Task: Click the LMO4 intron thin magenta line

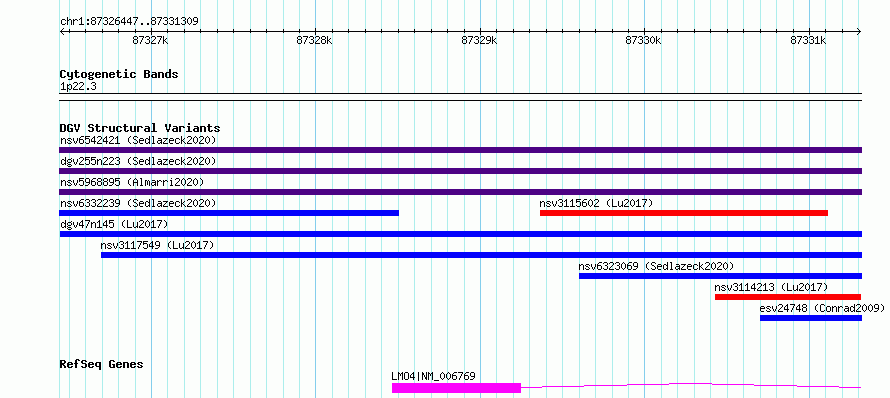Action: [x=691, y=386]
